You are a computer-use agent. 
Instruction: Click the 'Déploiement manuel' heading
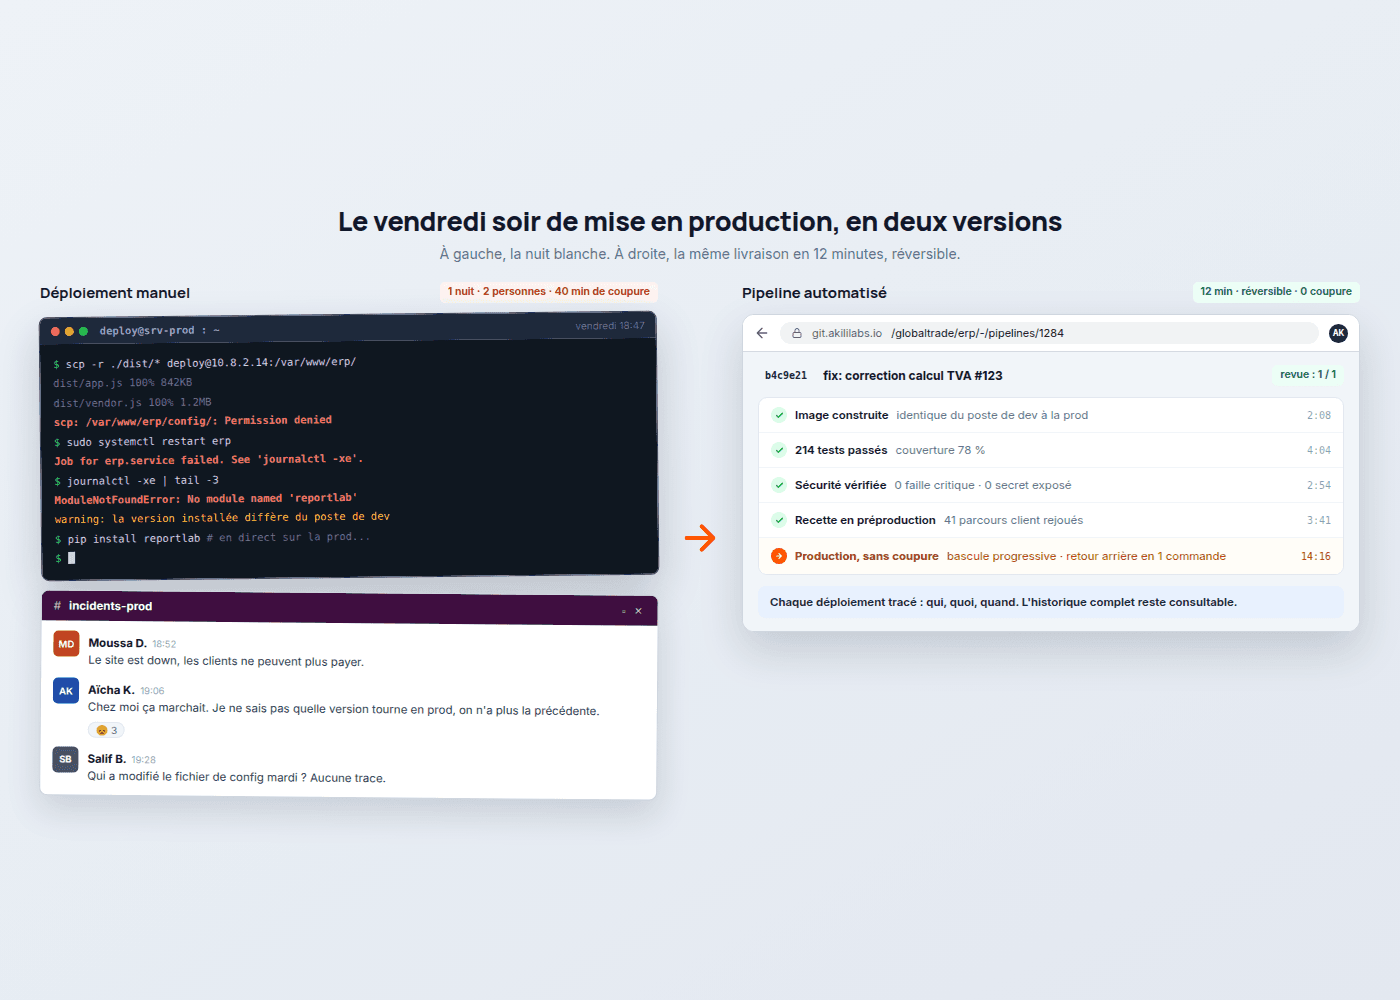pyautogui.click(x=115, y=293)
